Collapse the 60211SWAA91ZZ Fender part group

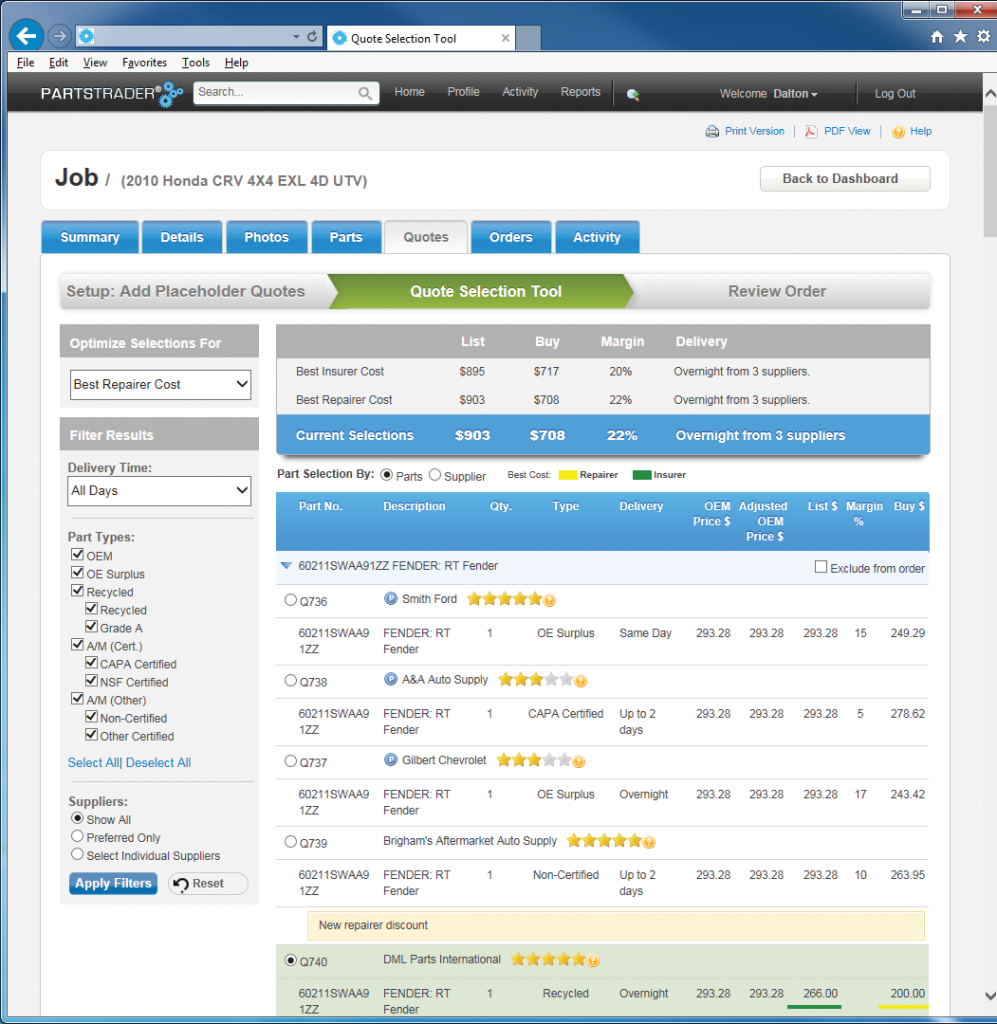(x=286, y=566)
